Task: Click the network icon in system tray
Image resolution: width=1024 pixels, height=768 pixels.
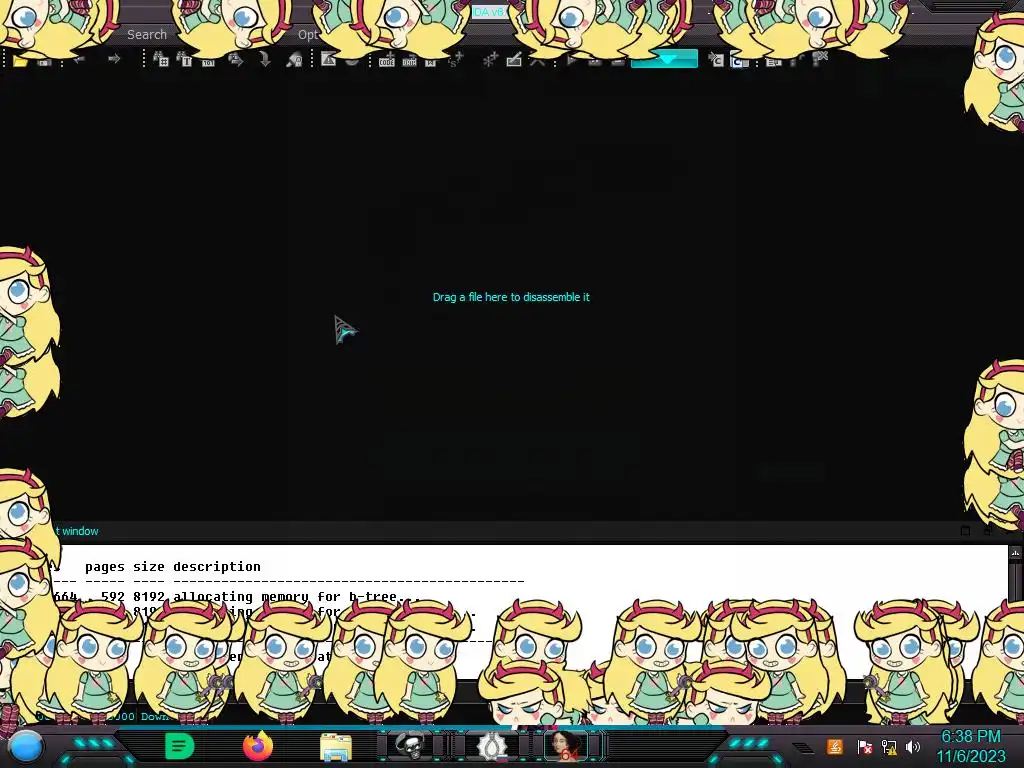Action: pyautogui.click(x=889, y=746)
